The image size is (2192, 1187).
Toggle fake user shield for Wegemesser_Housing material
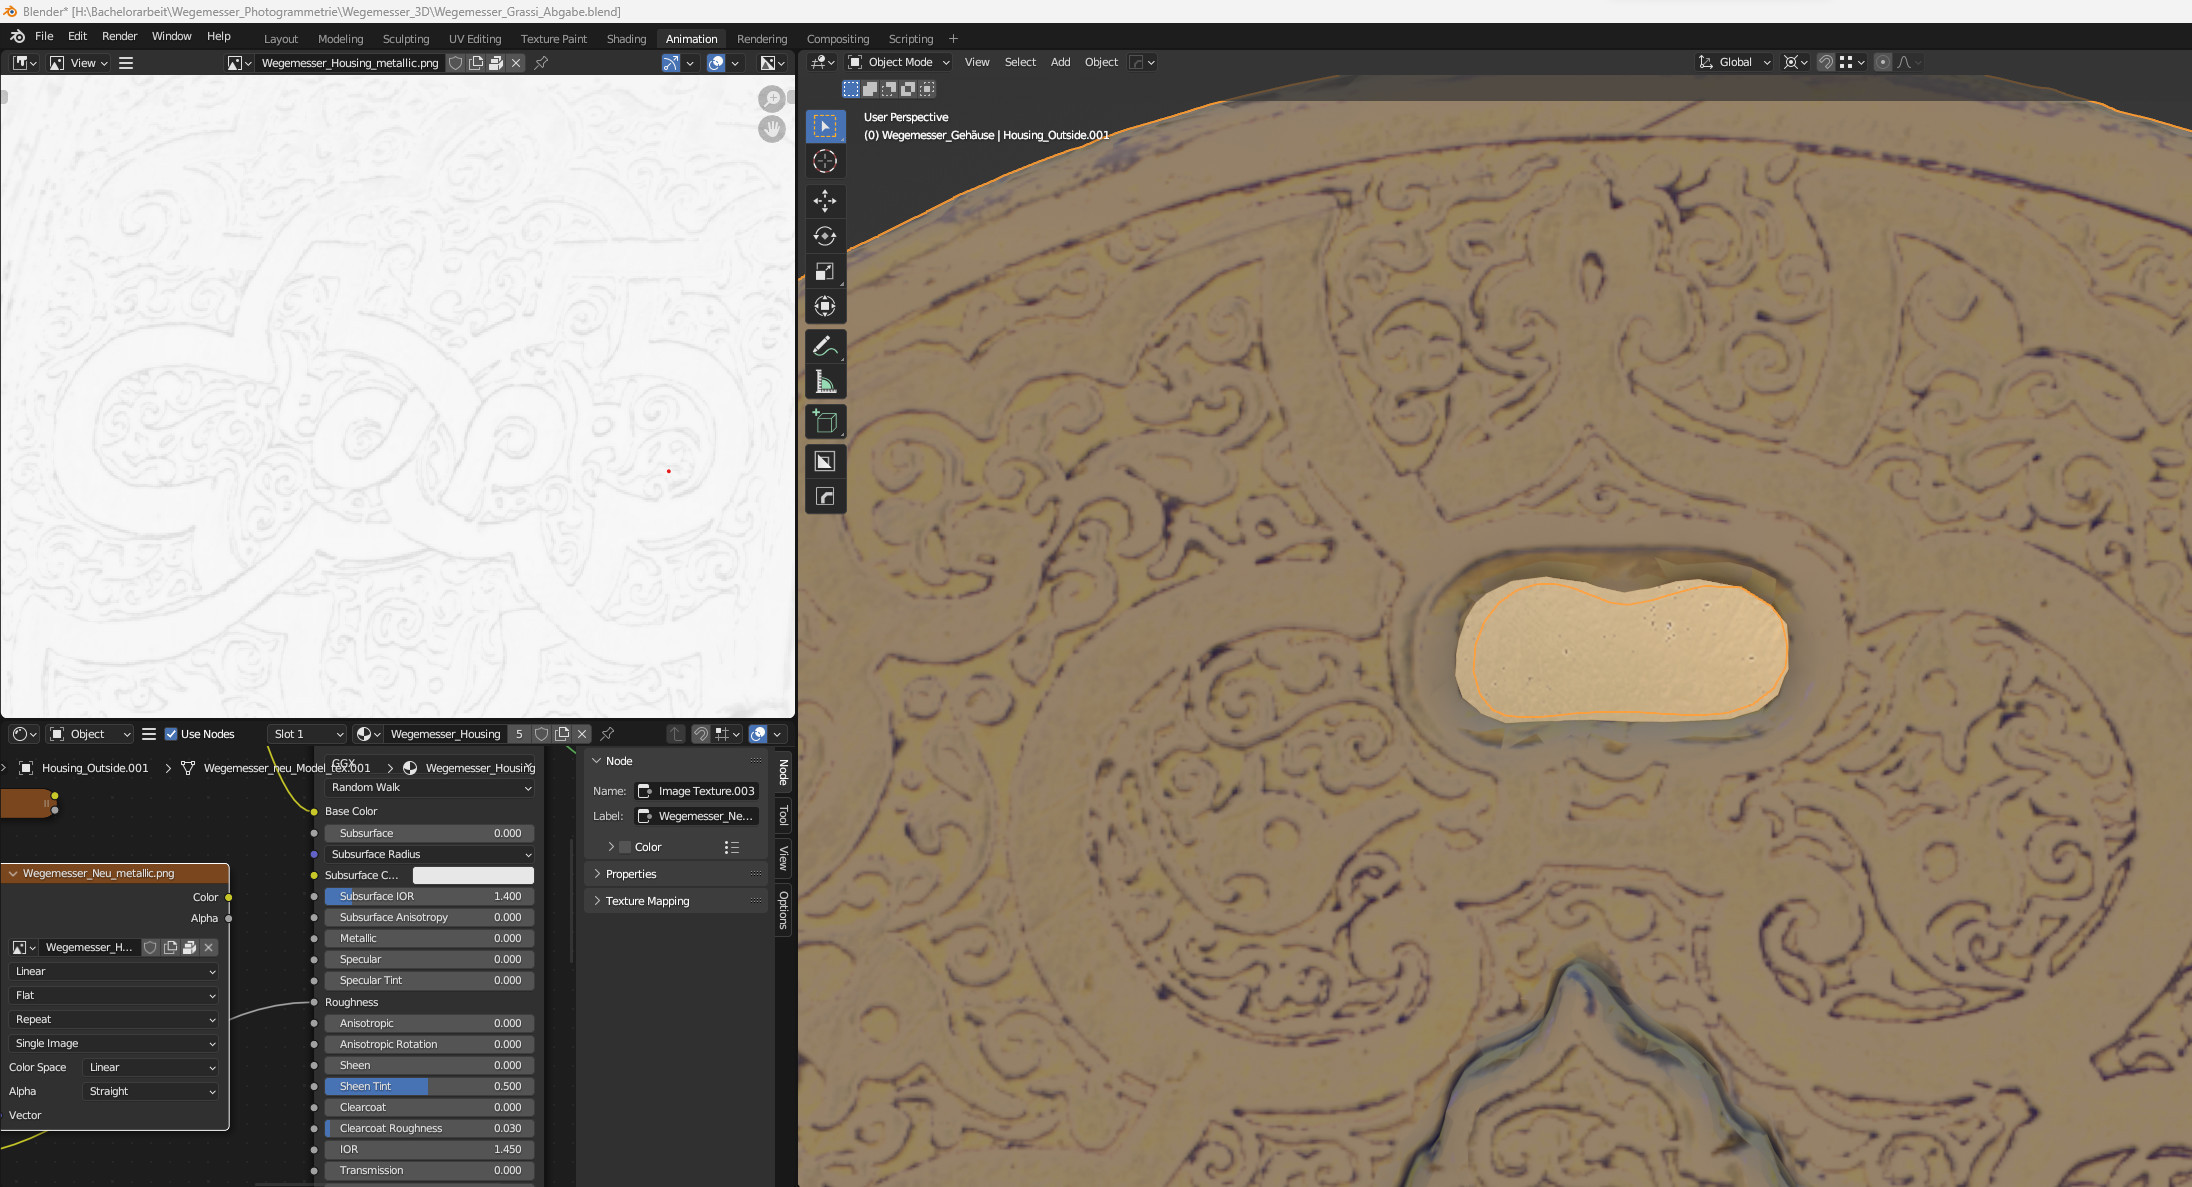541,734
